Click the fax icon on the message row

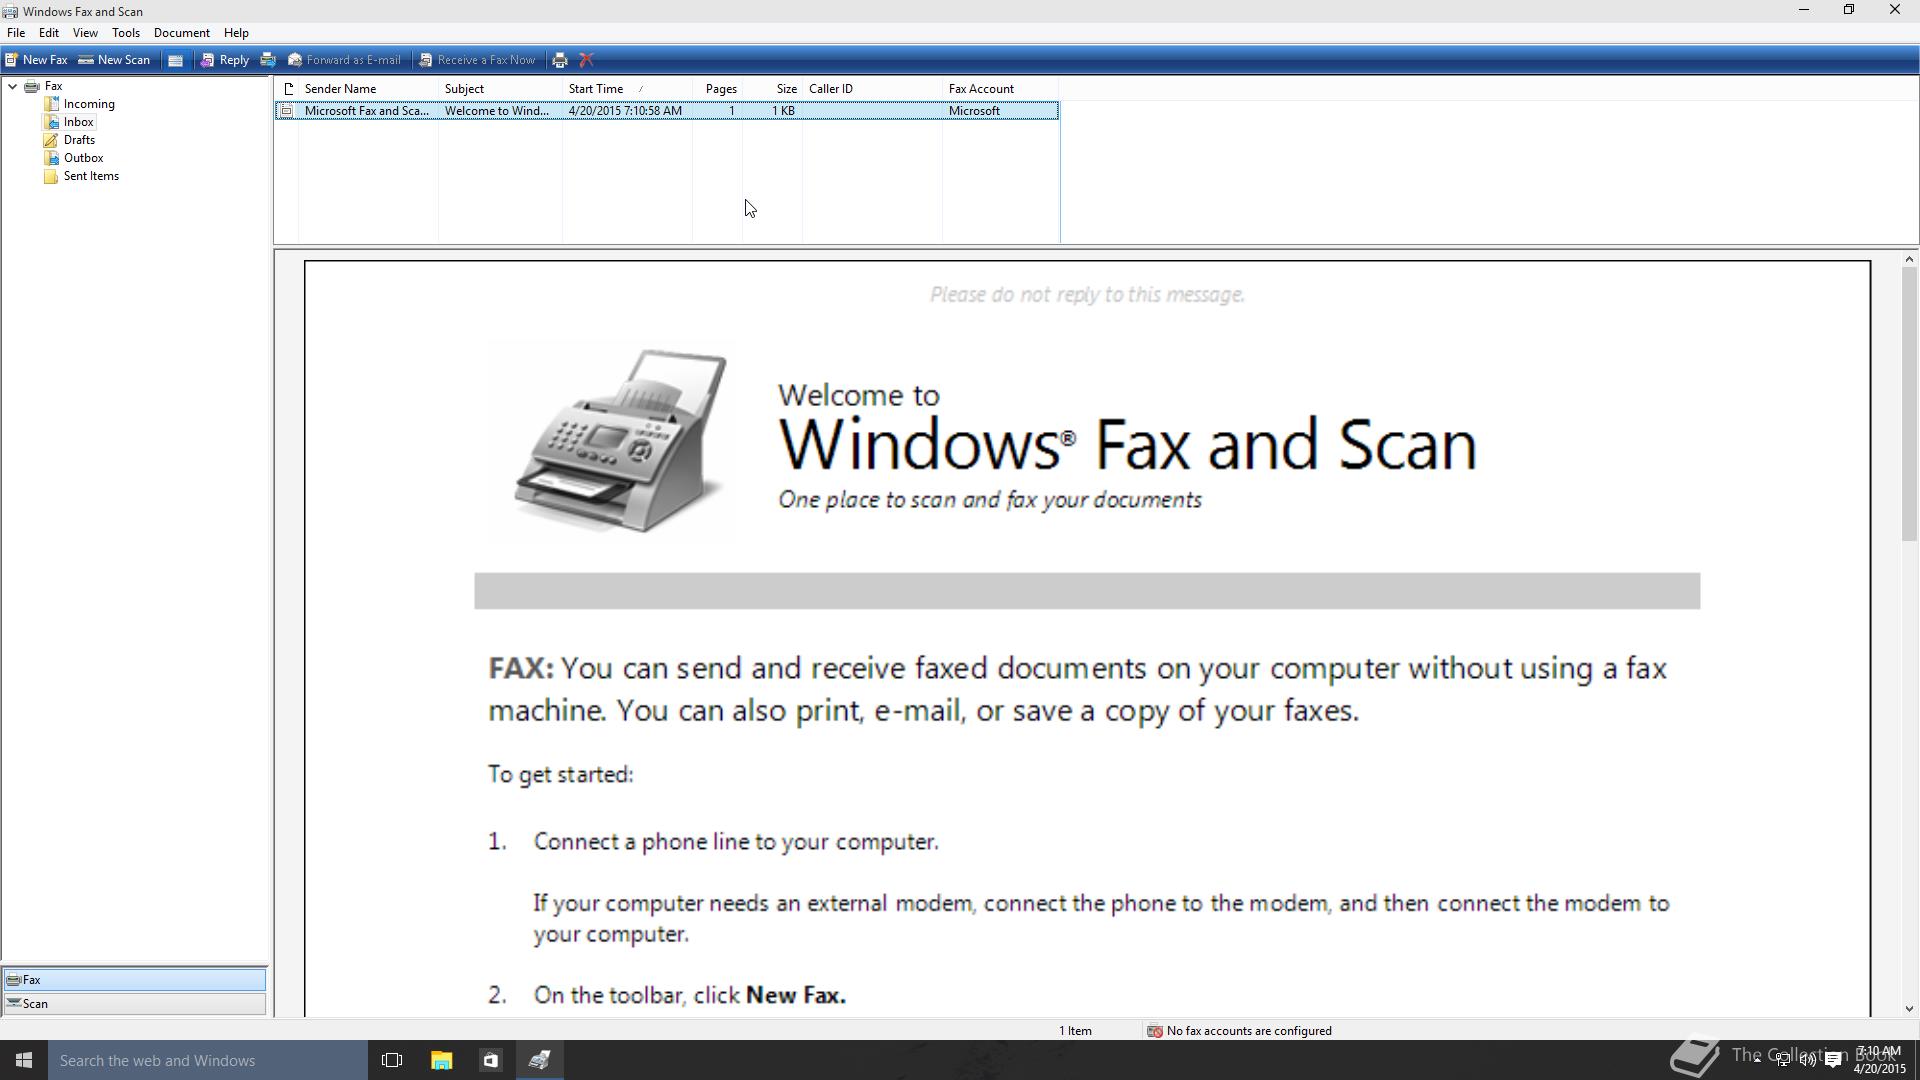click(x=287, y=111)
